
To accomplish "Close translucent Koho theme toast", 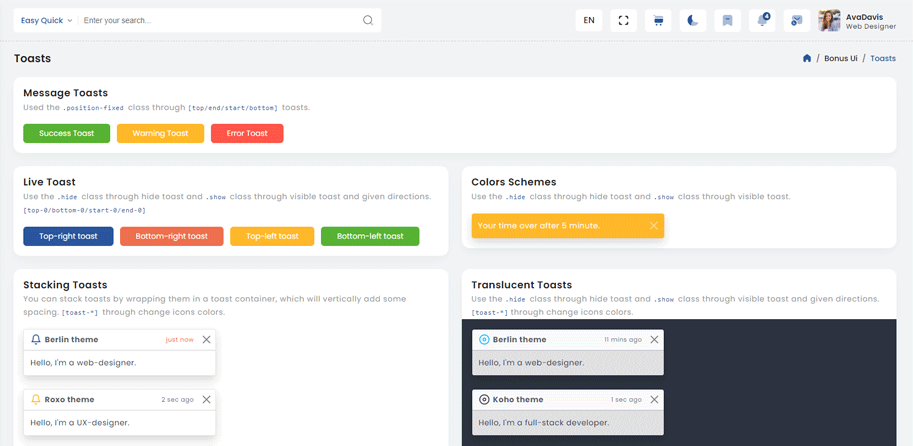I will click(x=654, y=400).
